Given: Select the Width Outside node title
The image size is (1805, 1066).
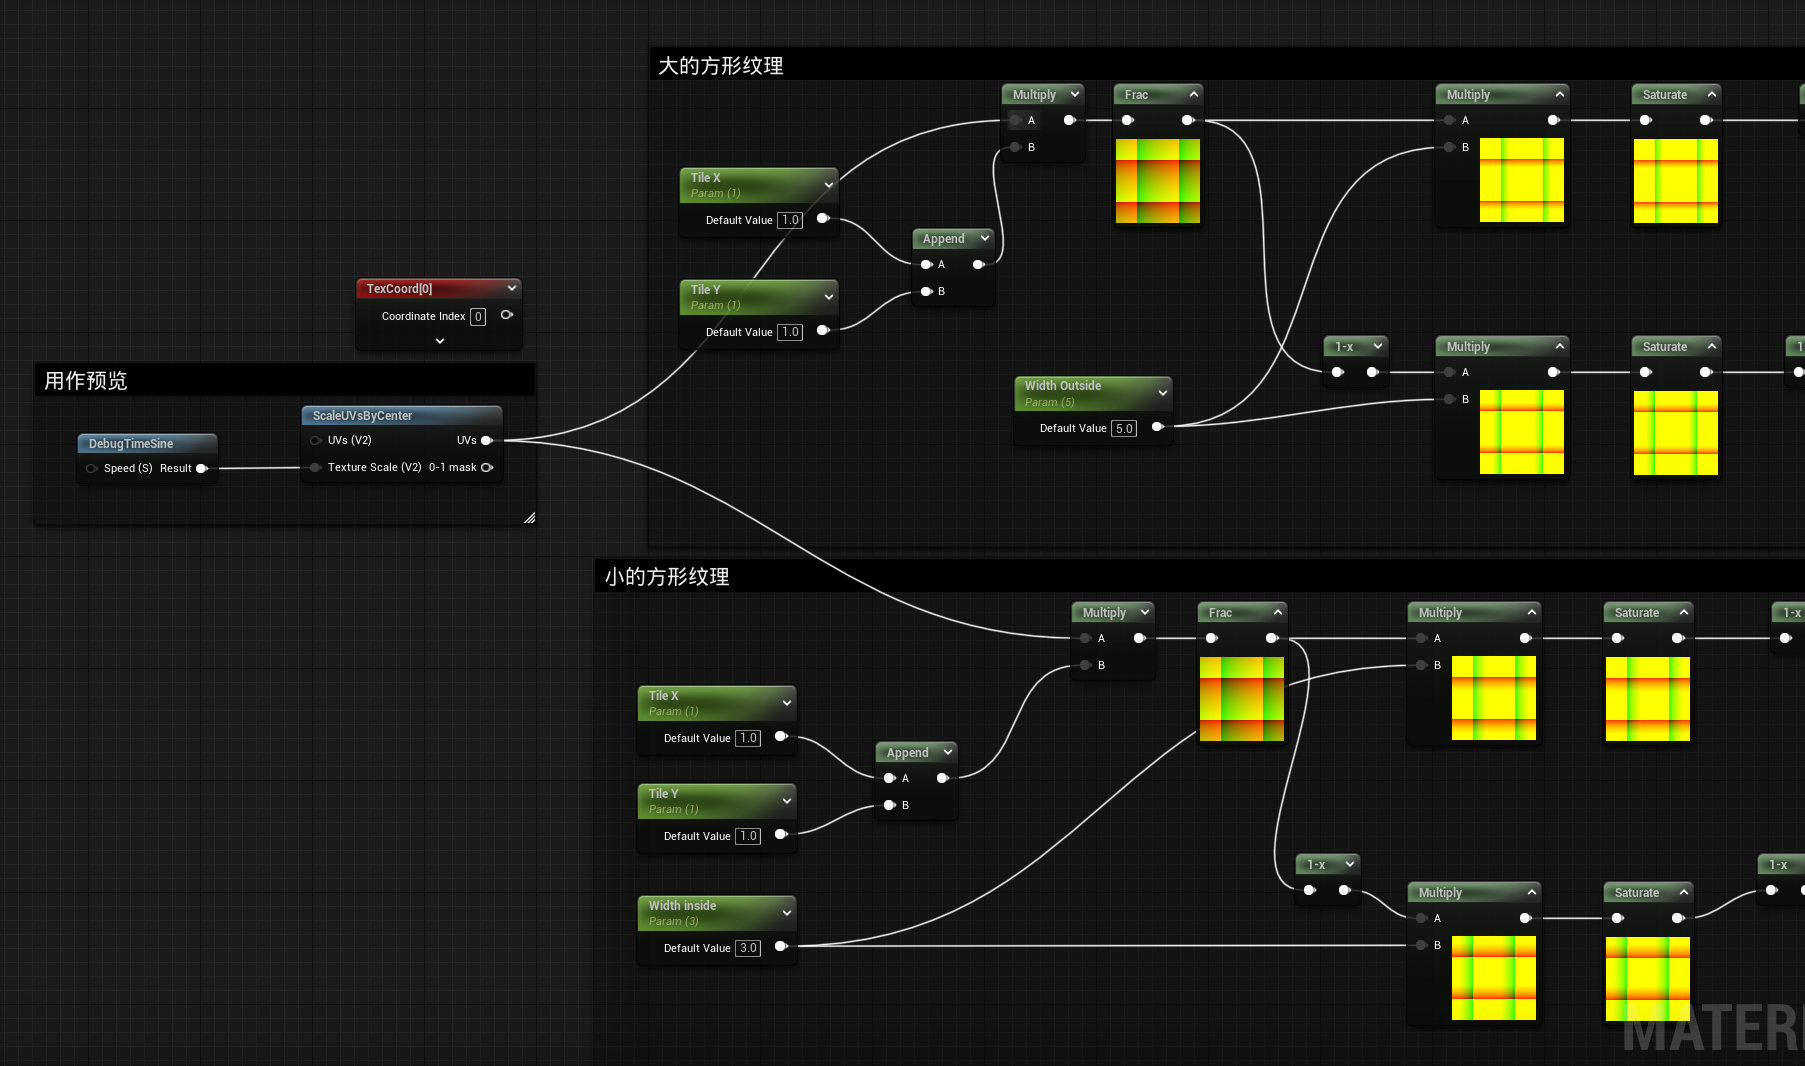Looking at the screenshot, I should click(x=1062, y=386).
